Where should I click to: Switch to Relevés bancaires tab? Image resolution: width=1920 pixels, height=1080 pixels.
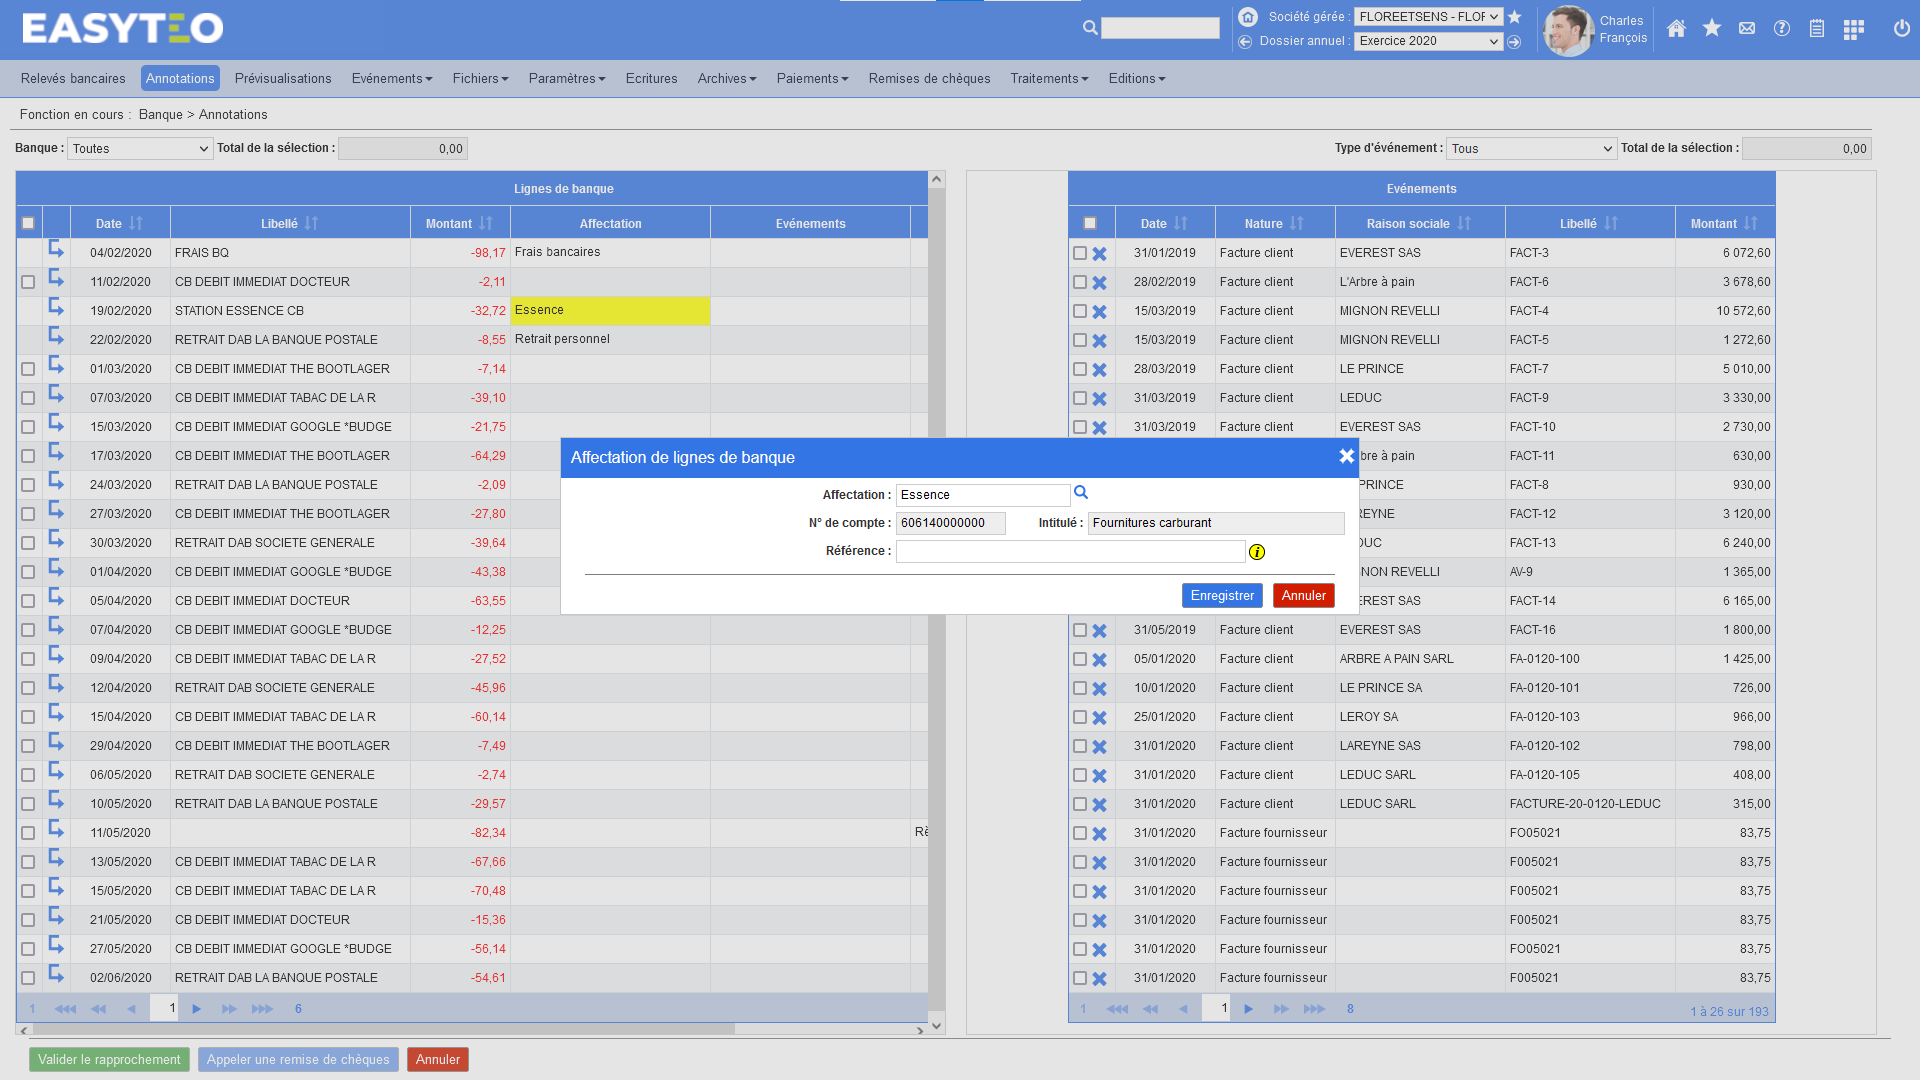pyautogui.click(x=73, y=79)
